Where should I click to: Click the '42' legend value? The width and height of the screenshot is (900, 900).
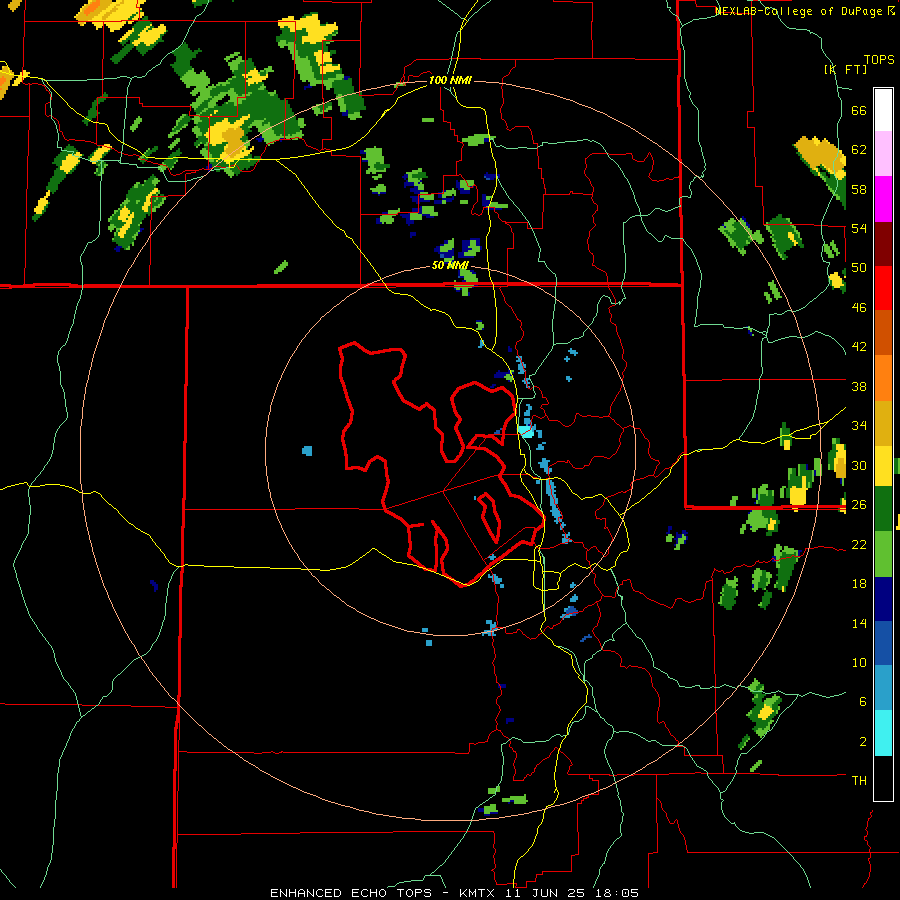[859, 347]
